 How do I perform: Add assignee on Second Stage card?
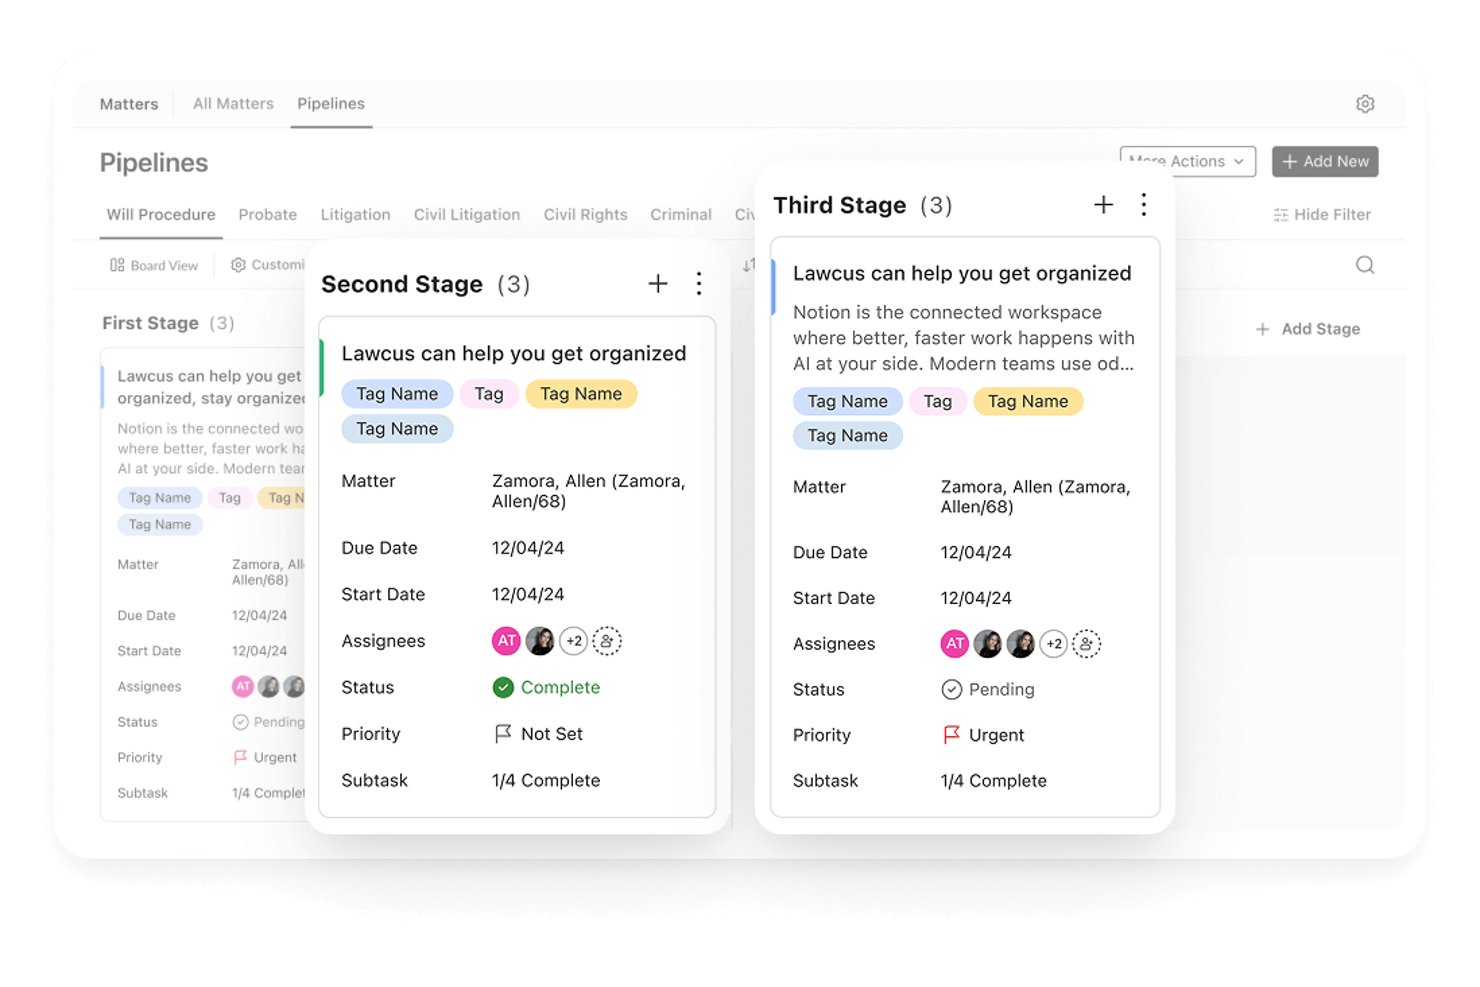607,641
